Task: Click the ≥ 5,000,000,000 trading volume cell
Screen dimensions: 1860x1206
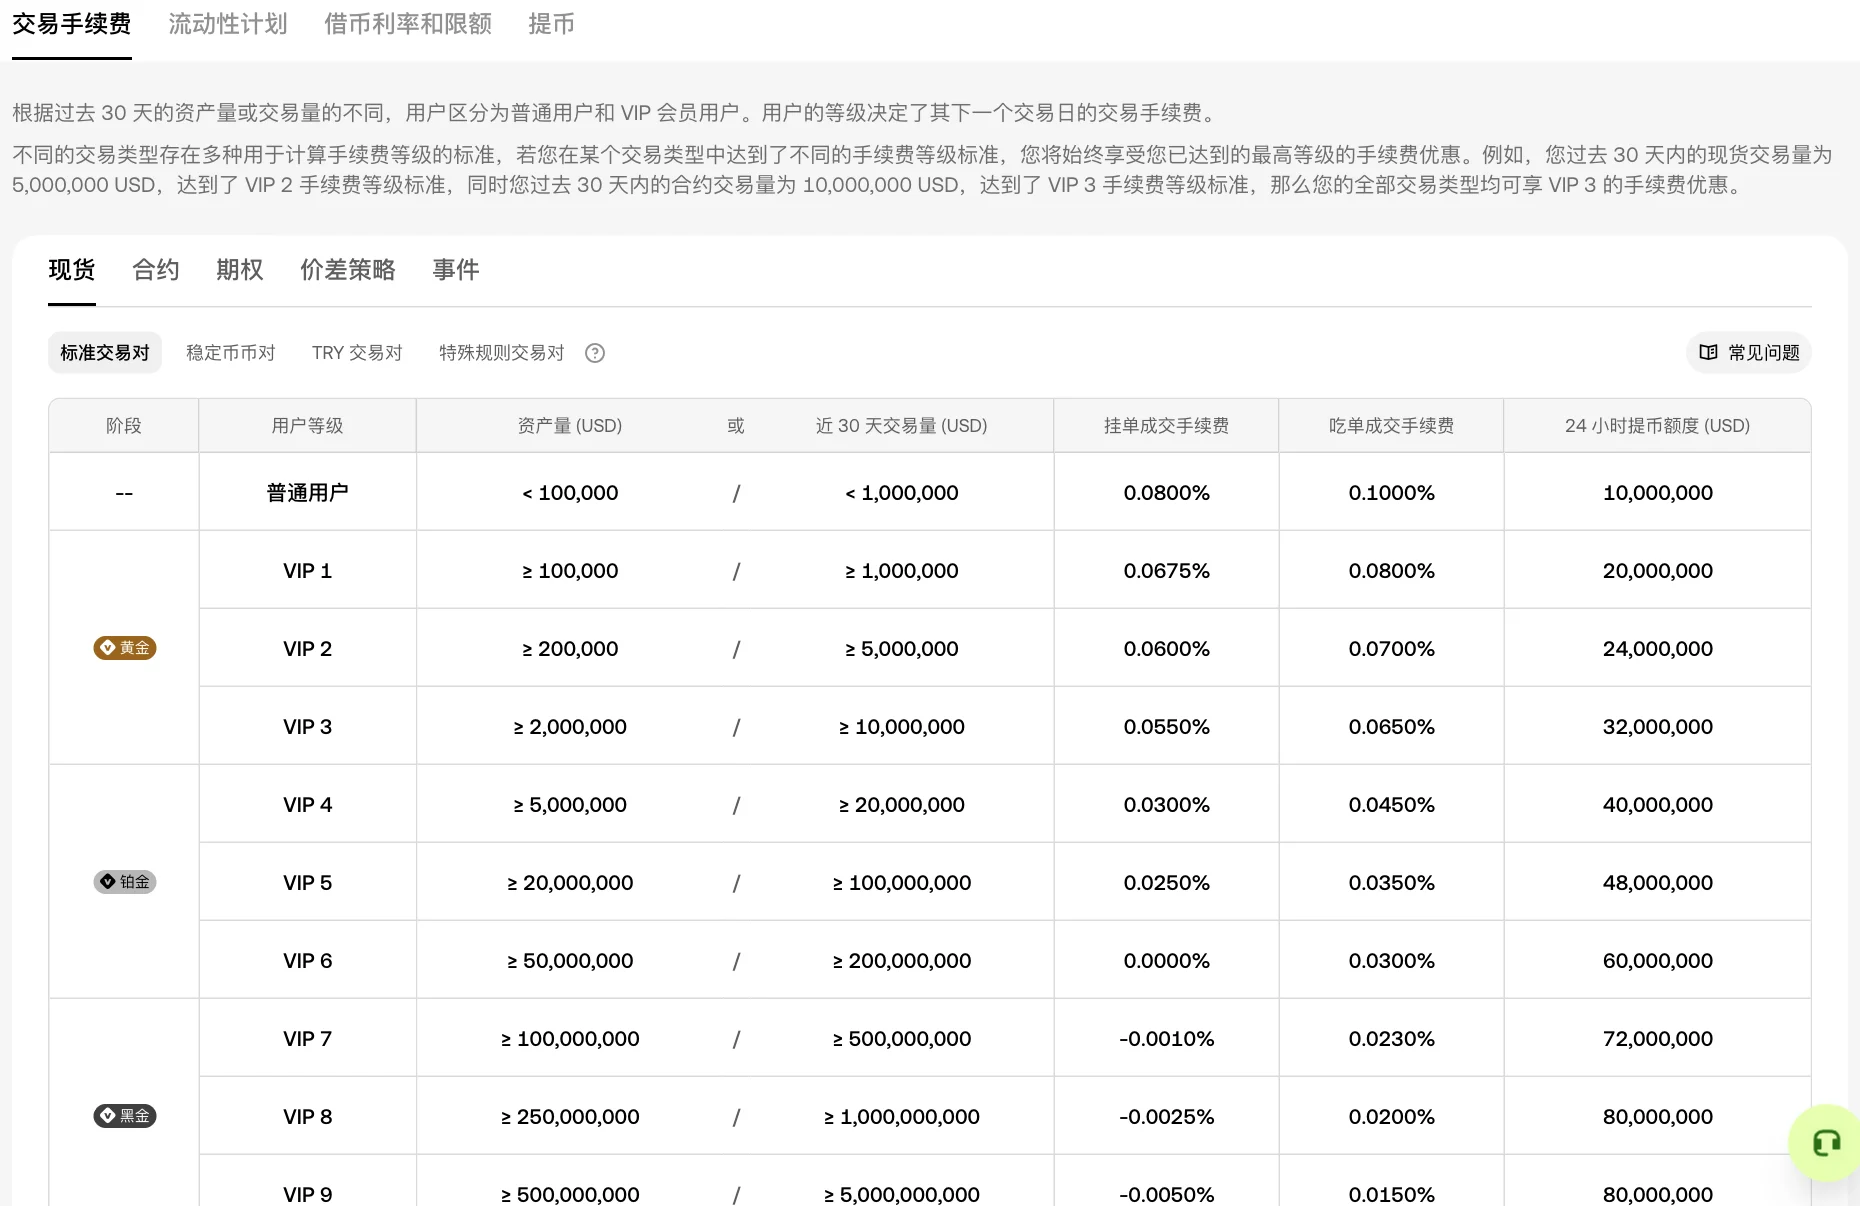Action: (901, 1195)
